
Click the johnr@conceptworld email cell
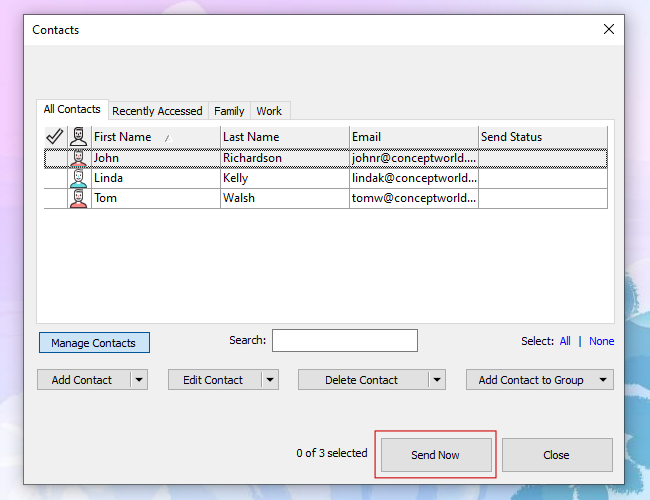coord(414,158)
